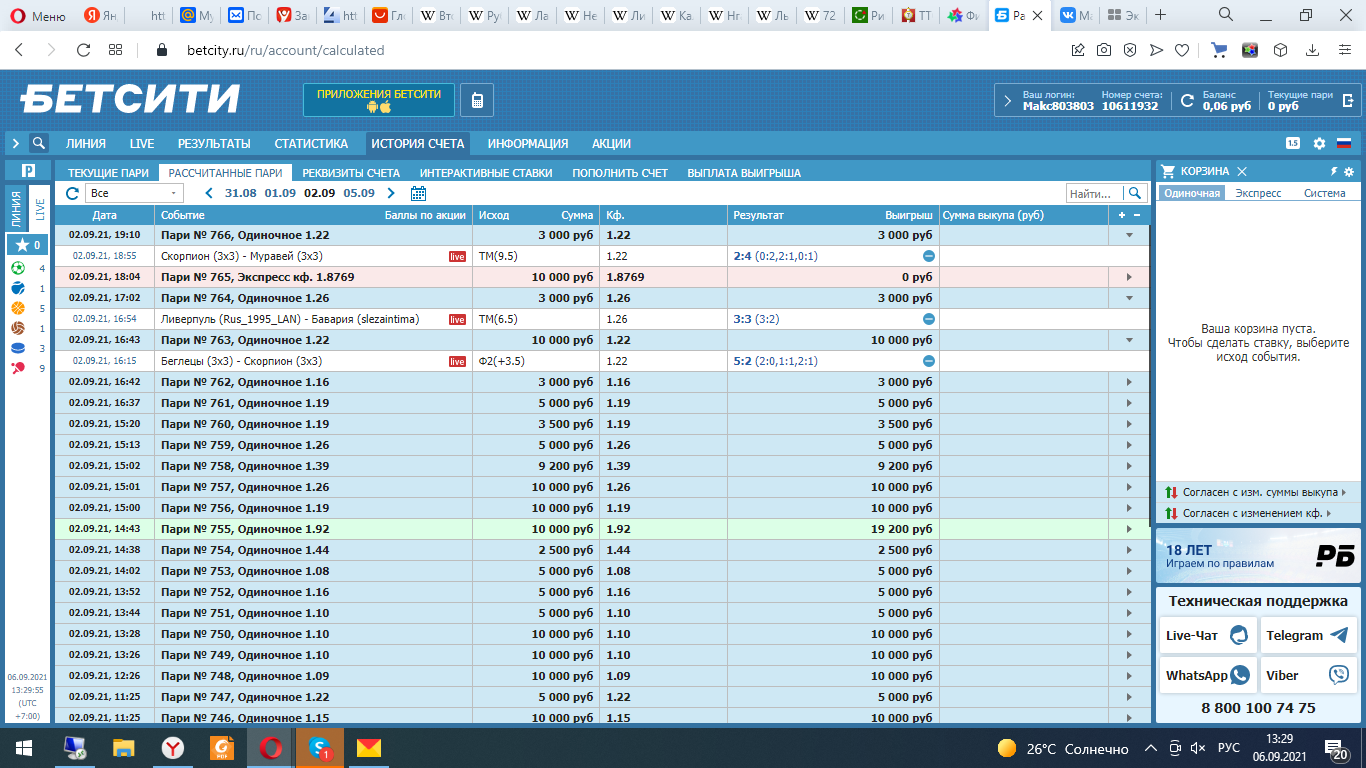Open site settings gear in navigation bar

click(x=1319, y=143)
